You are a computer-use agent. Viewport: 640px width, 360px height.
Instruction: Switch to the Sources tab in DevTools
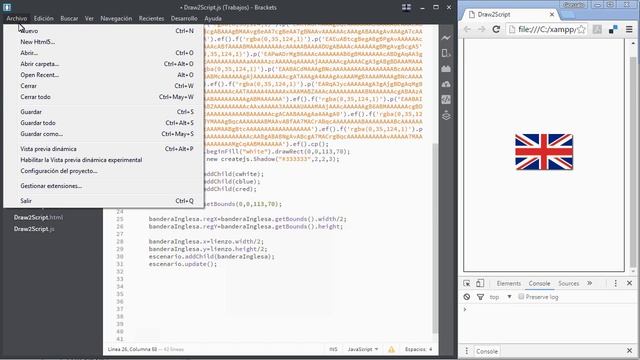coord(569,283)
